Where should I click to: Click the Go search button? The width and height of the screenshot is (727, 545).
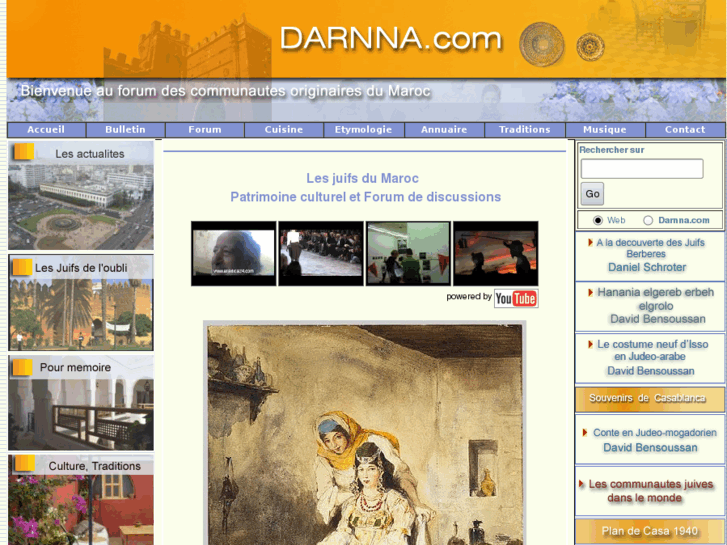click(x=592, y=194)
